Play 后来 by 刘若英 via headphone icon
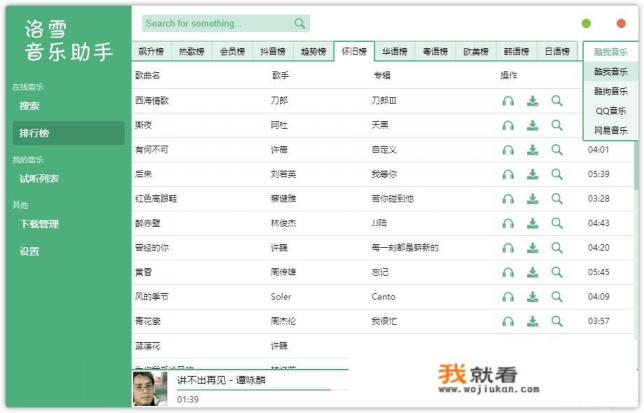This screenshot has width=644, height=413. tap(508, 174)
